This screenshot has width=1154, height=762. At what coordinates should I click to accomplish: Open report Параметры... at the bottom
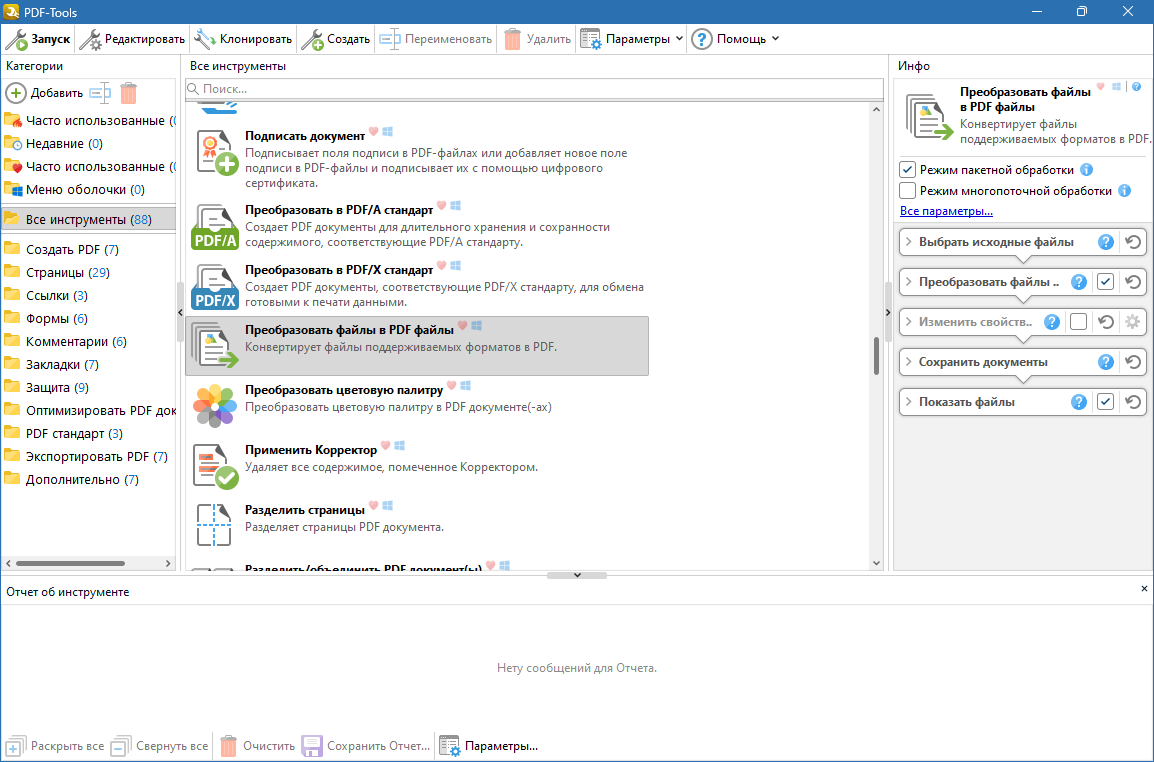pos(489,746)
